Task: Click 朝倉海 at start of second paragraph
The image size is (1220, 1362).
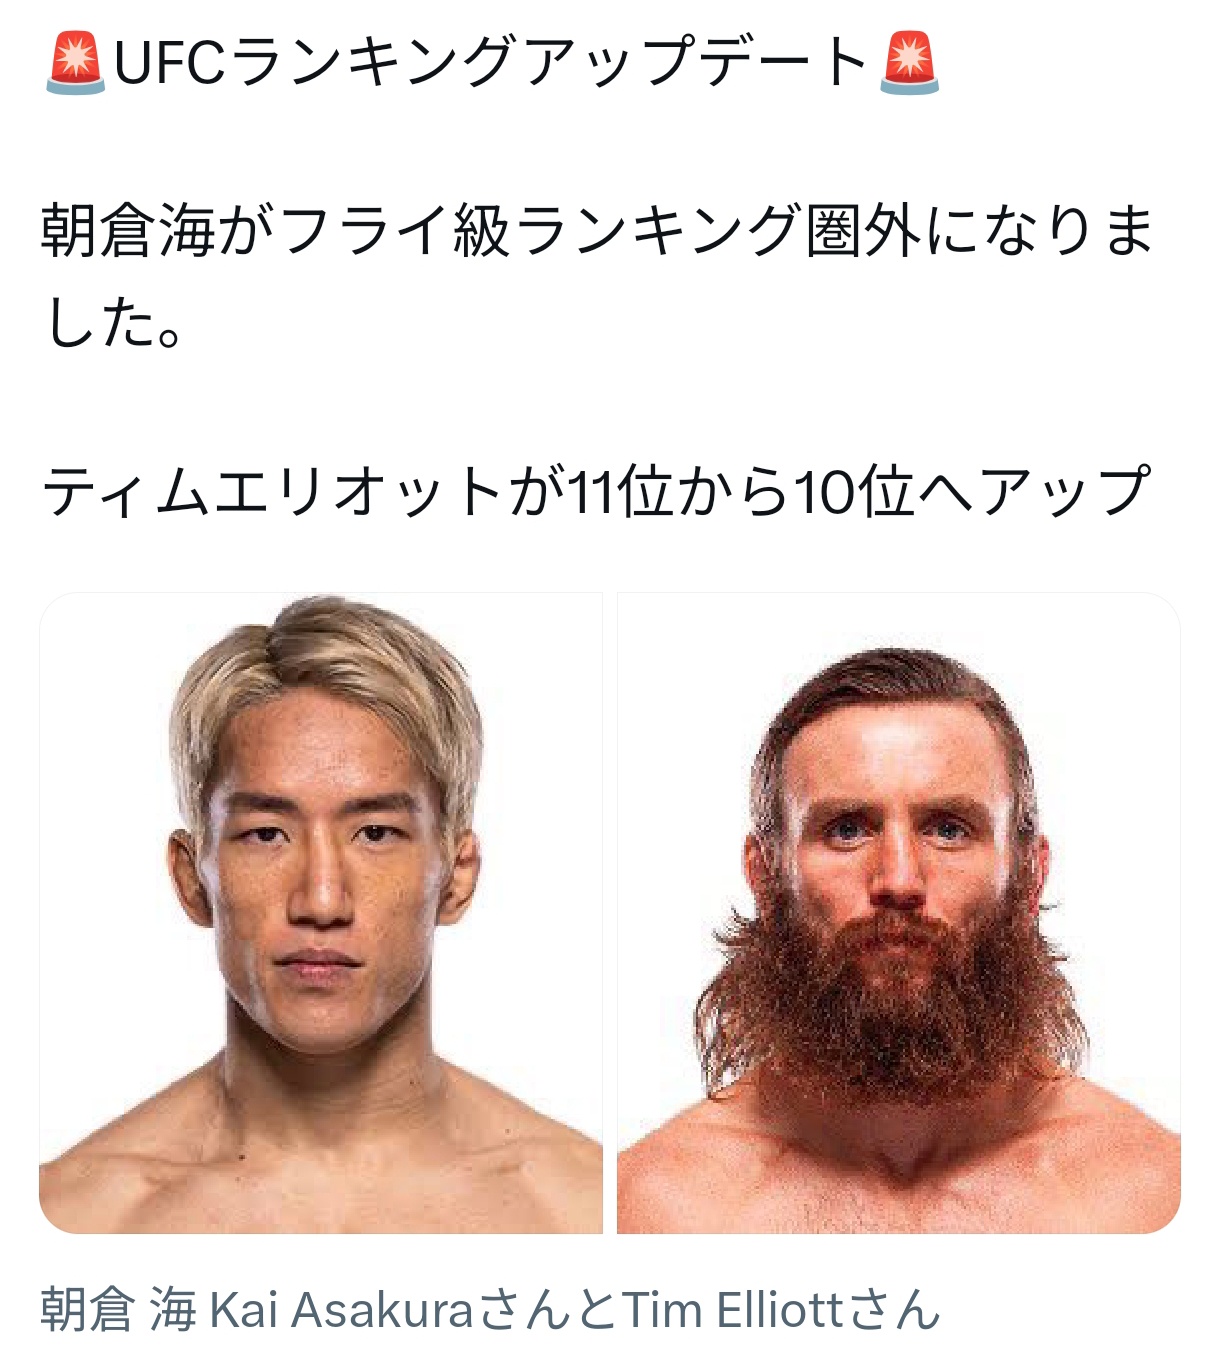Action: tap(127, 230)
